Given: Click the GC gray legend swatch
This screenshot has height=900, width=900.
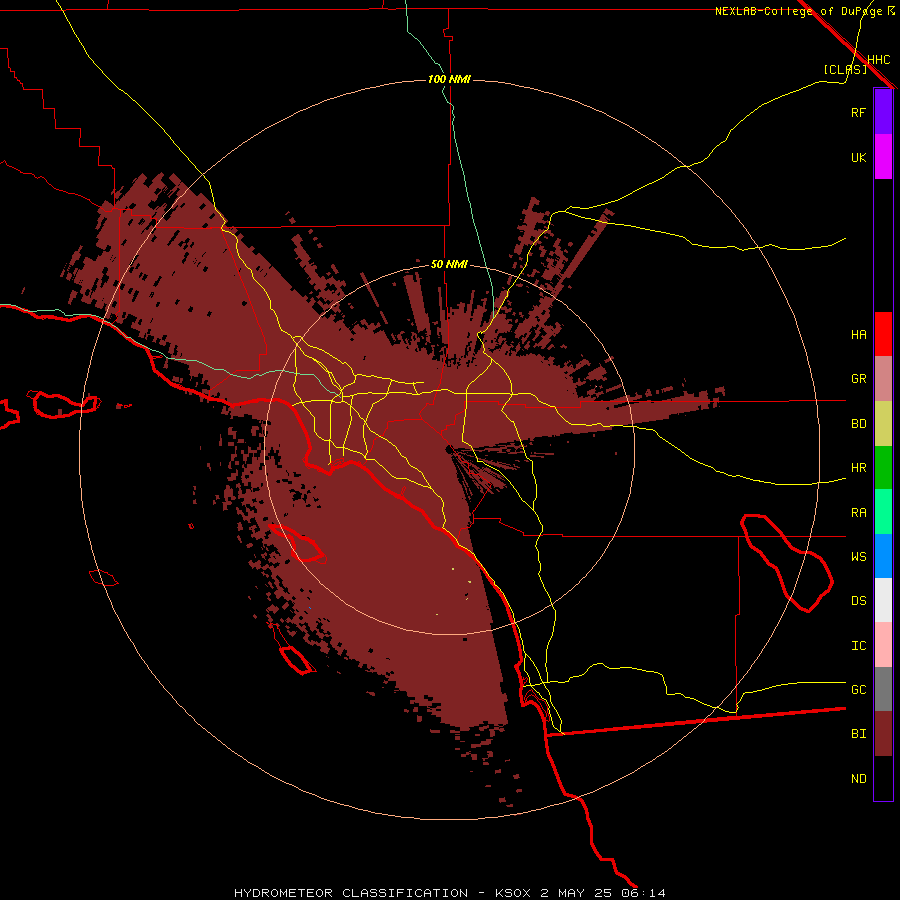Looking at the screenshot, I should (883, 689).
